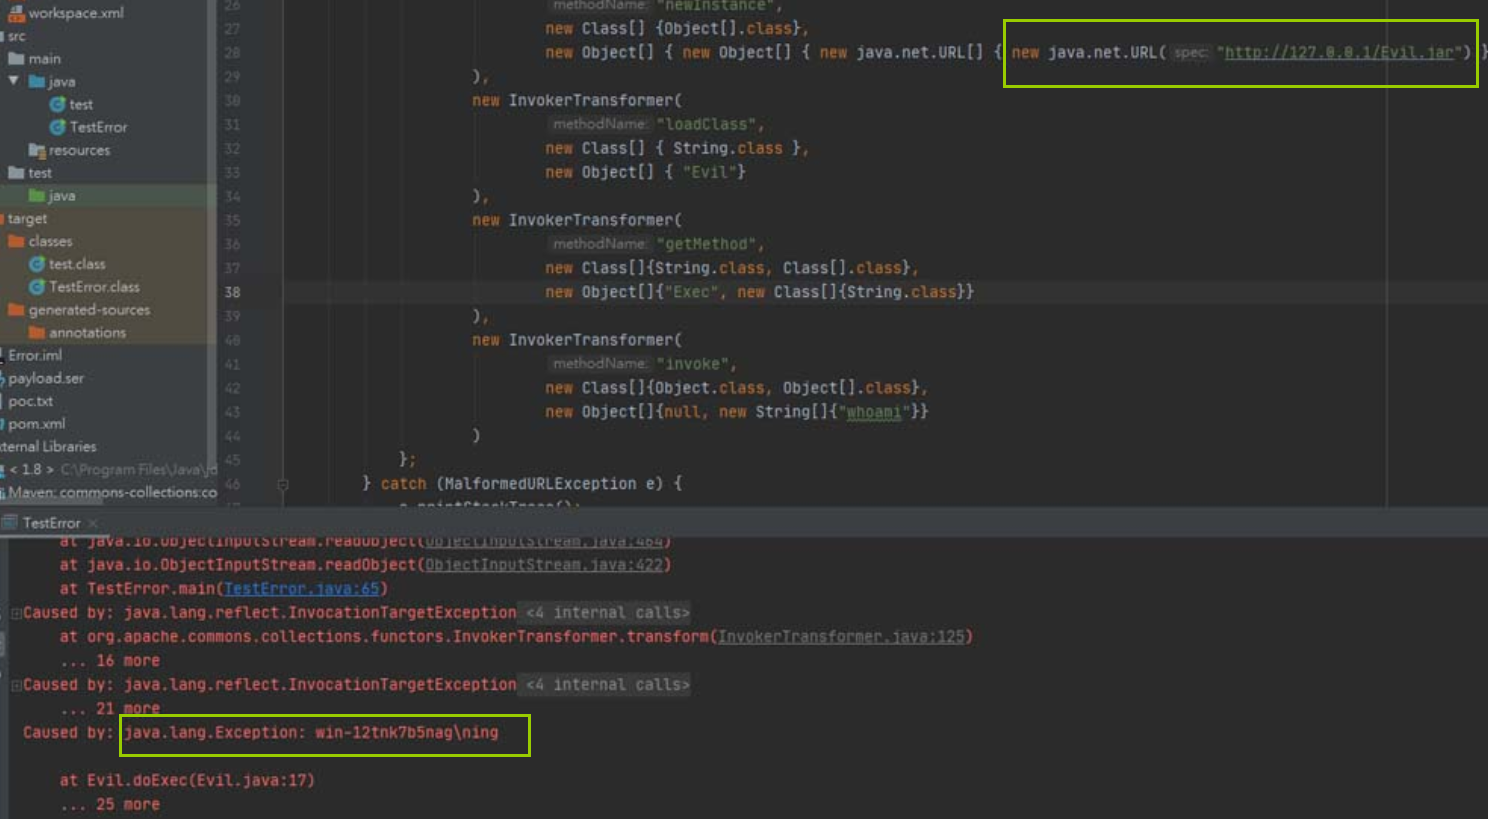Click 'at Evil.doExec(Evil.java:17)' line
This screenshot has height=819, width=1488.
(x=187, y=780)
